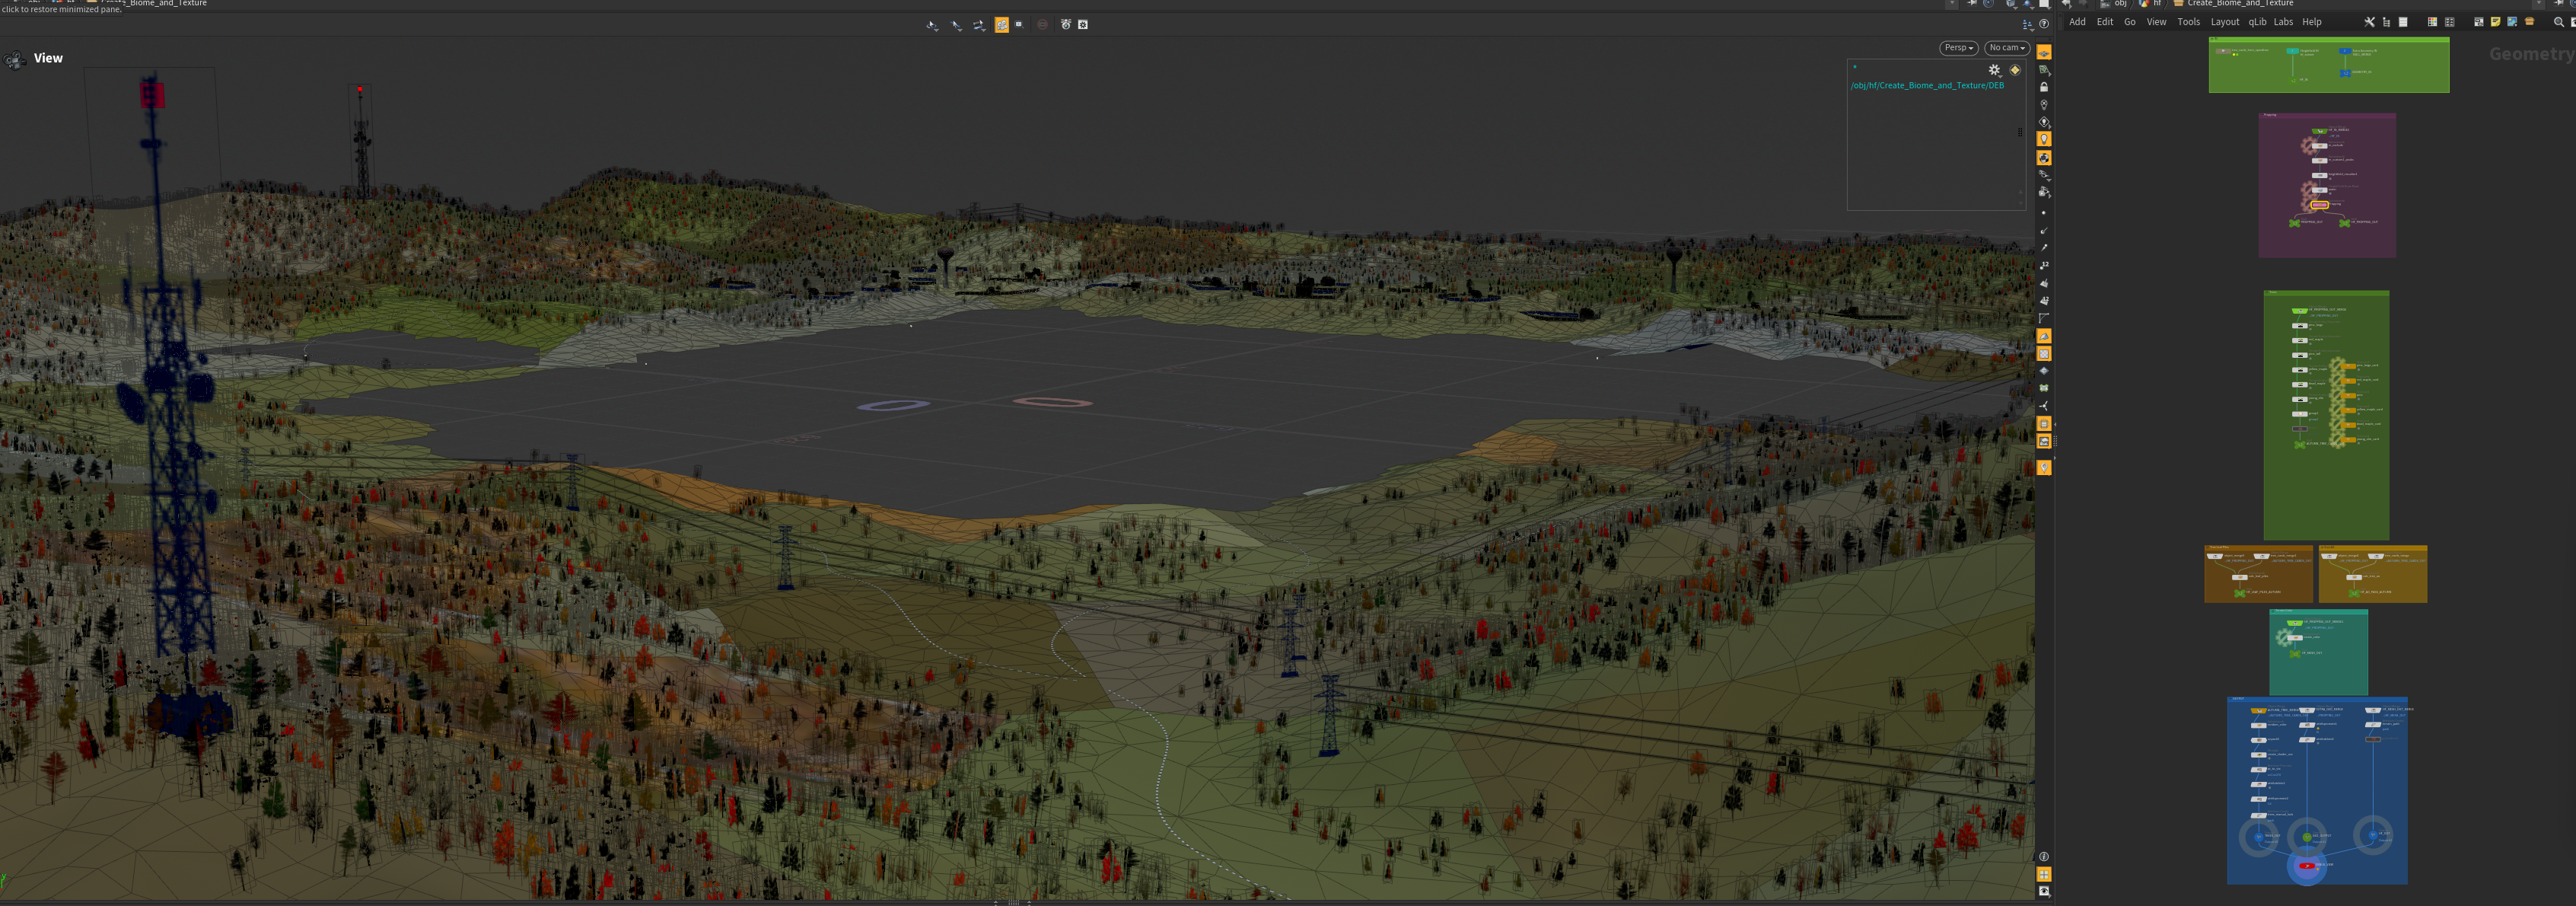The height and width of the screenshot is (906, 2576).
Task: Open the Persp view dropdown
Action: coord(1958,48)
